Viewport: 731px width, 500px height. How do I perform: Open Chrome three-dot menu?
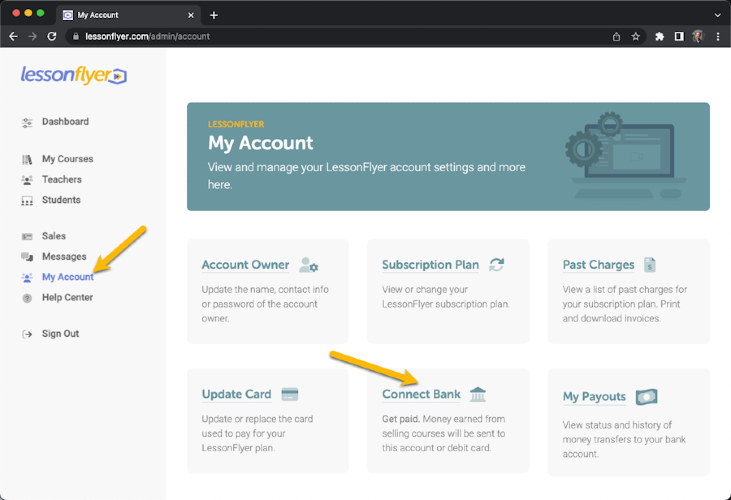tap(718, 36)
